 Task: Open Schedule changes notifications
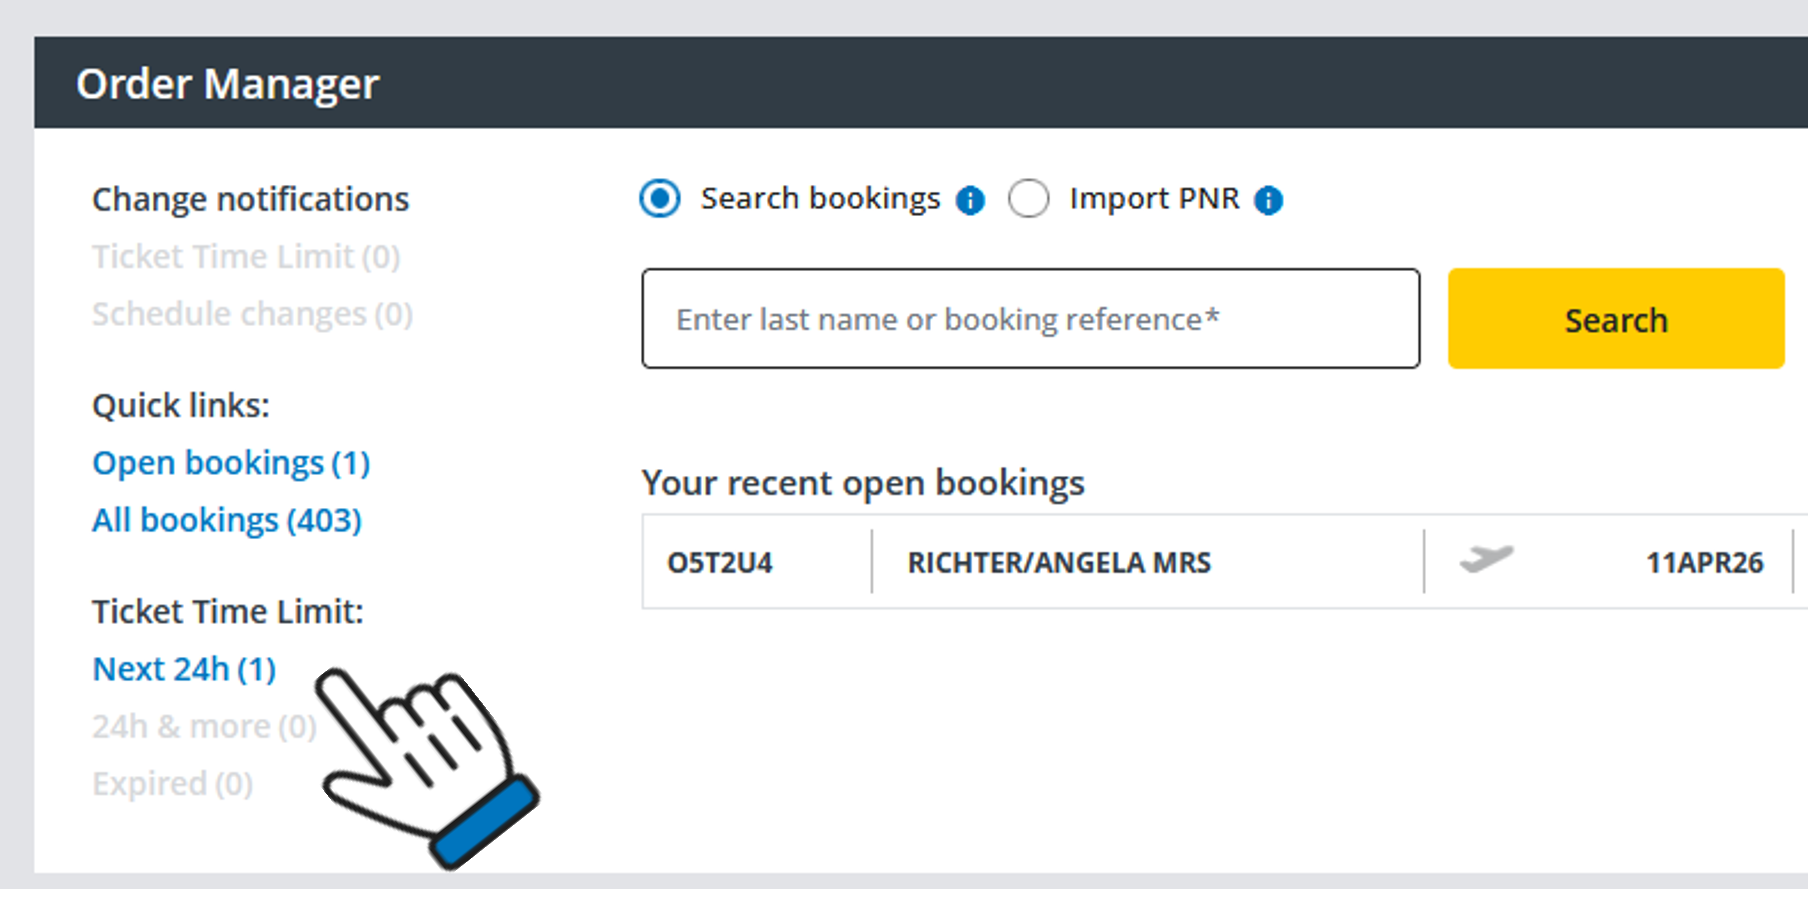click(253, 313)
